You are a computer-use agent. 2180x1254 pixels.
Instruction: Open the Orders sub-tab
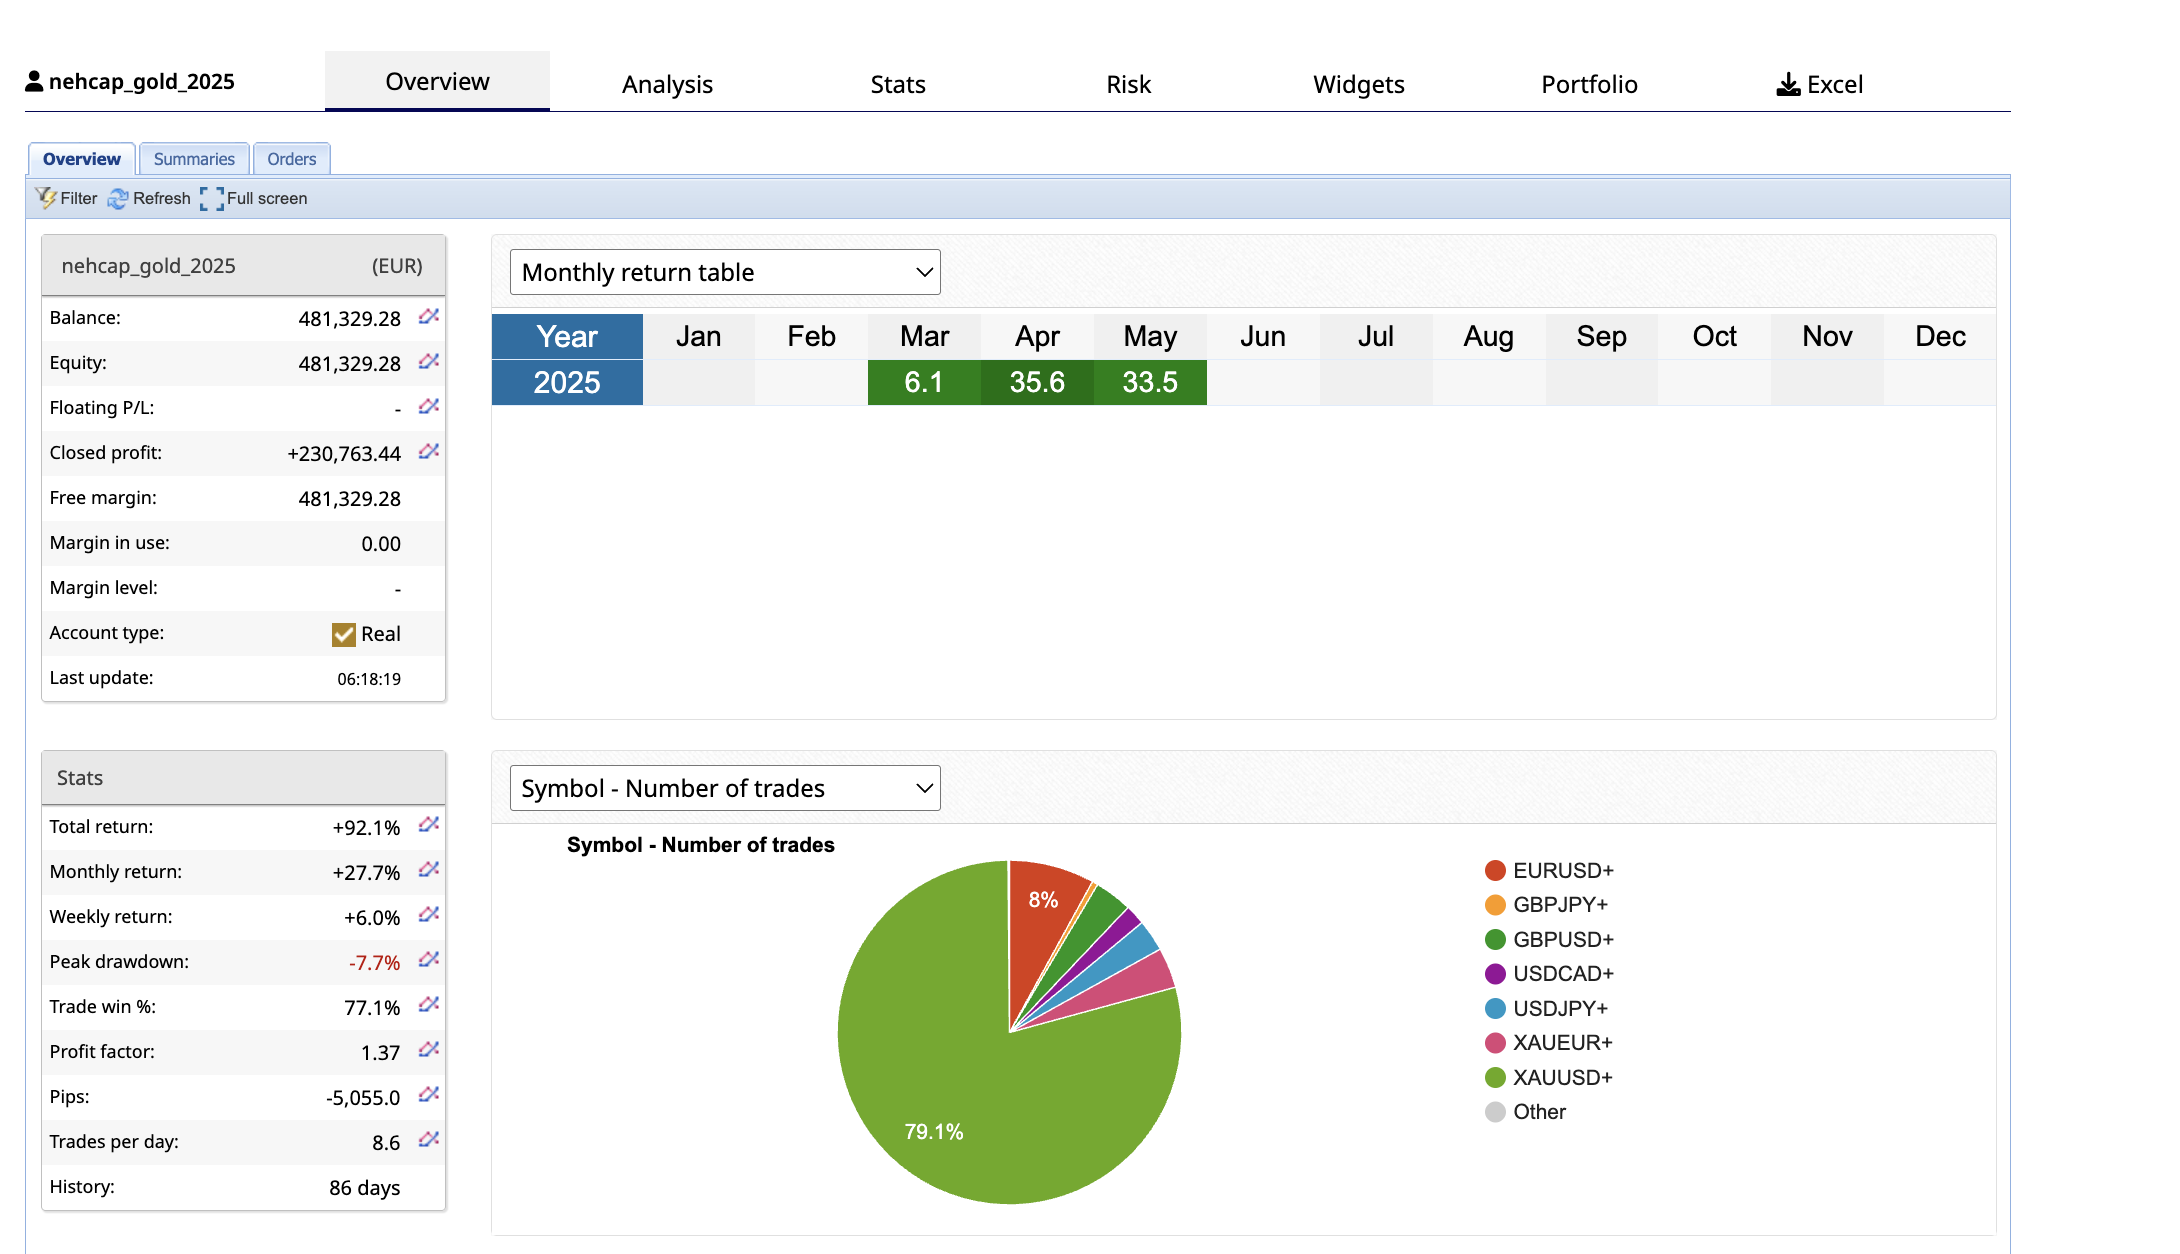tap(291, 159)
